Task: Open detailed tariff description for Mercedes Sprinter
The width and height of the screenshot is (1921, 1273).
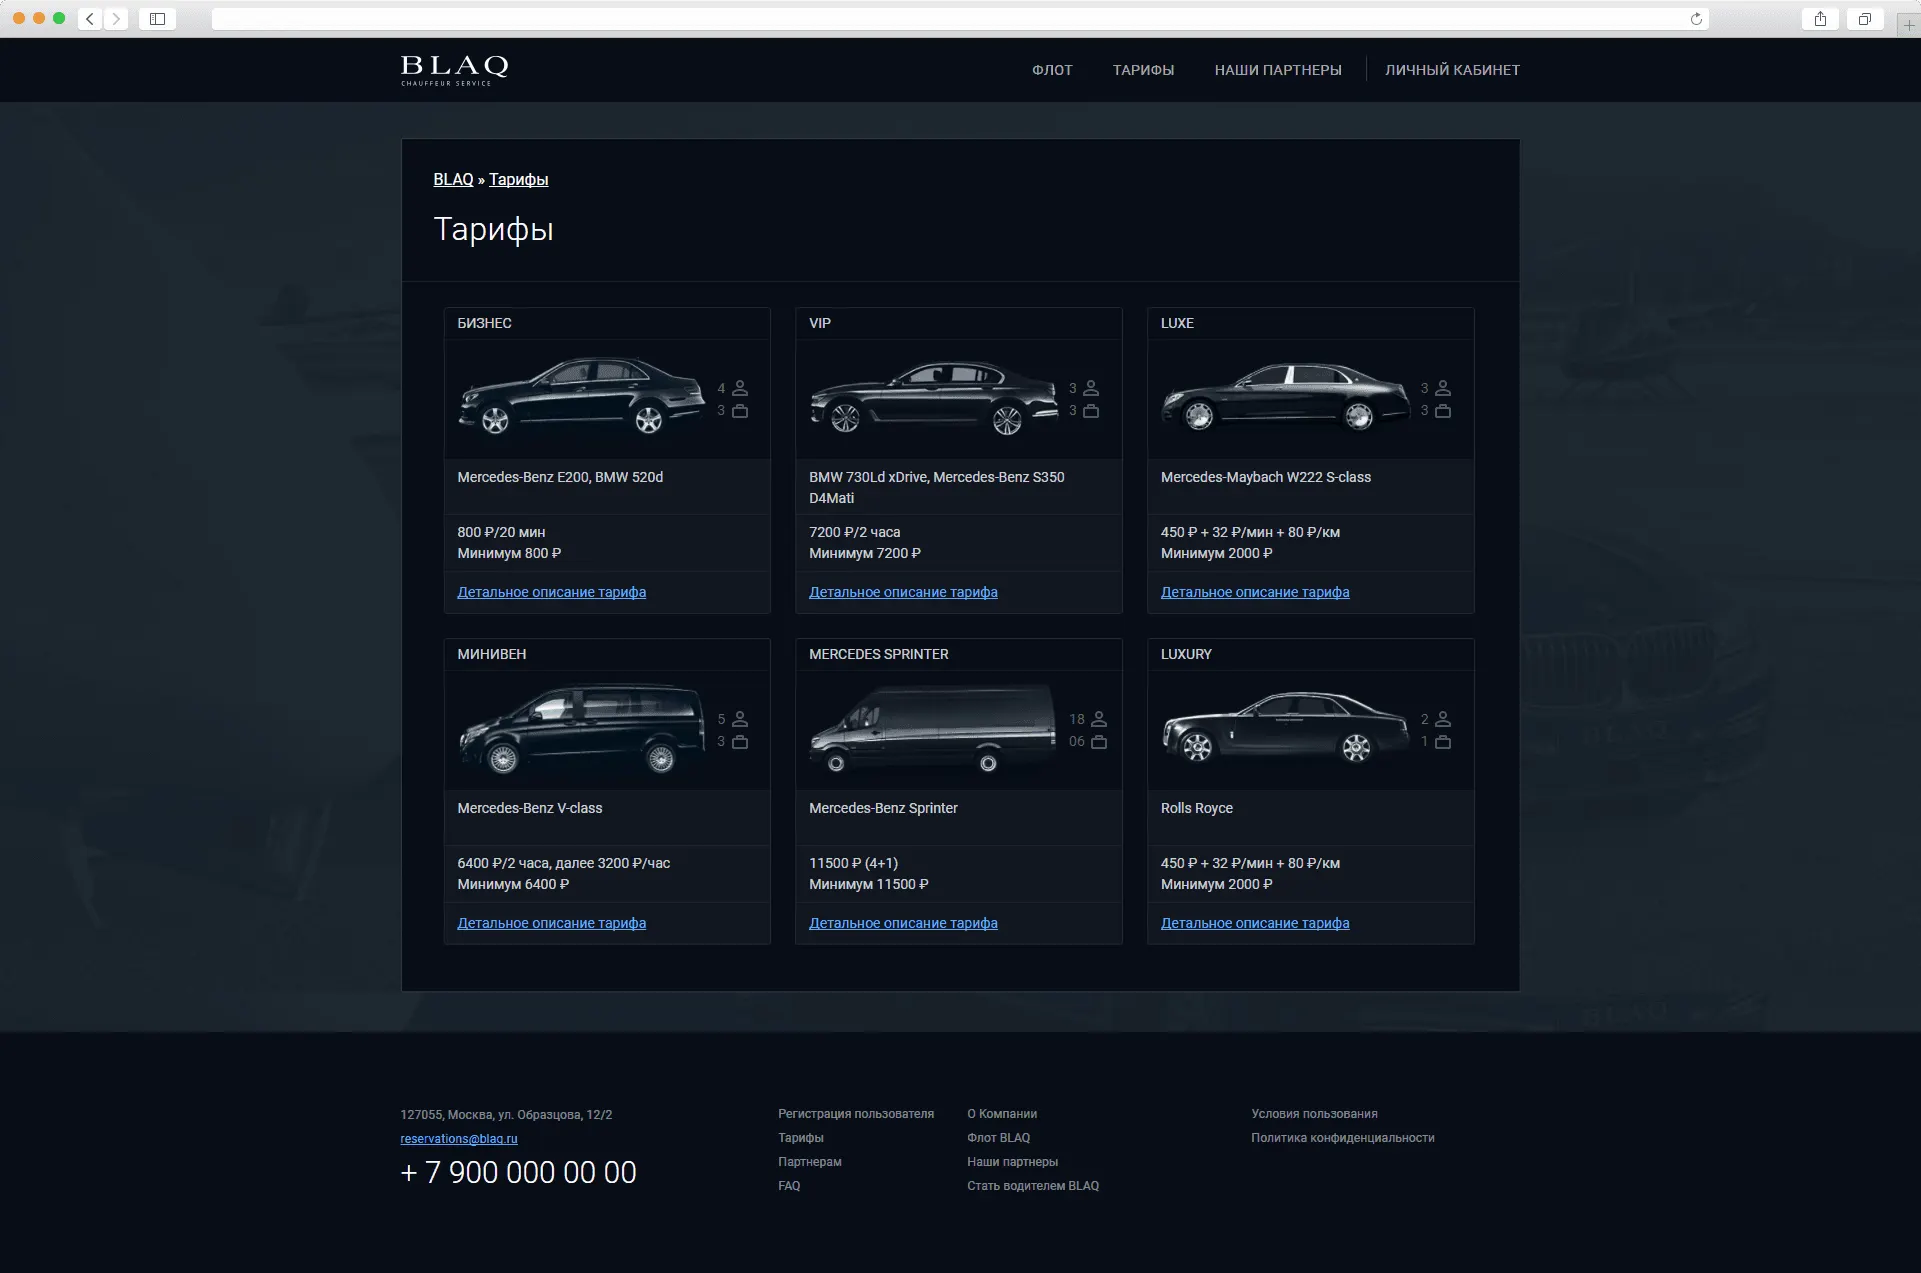Action: tap(903, 923)
